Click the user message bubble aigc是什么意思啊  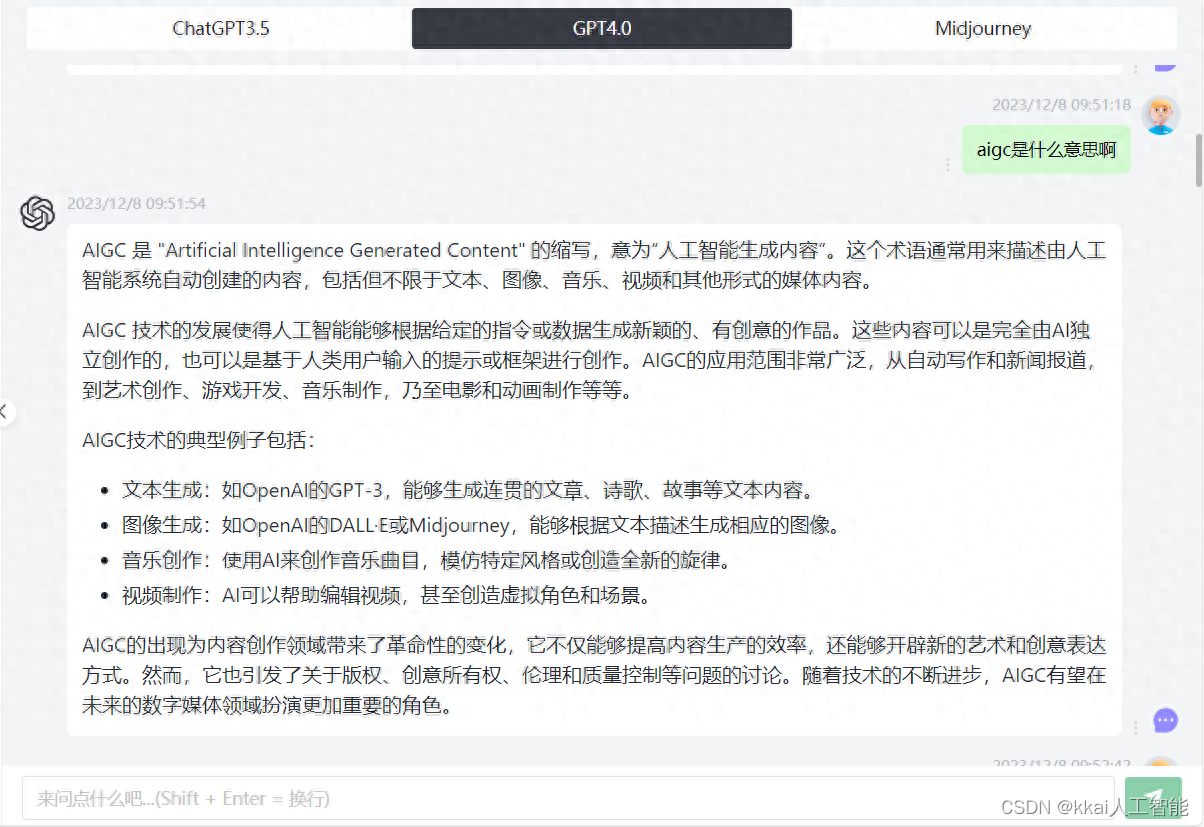pos(1046,150)
